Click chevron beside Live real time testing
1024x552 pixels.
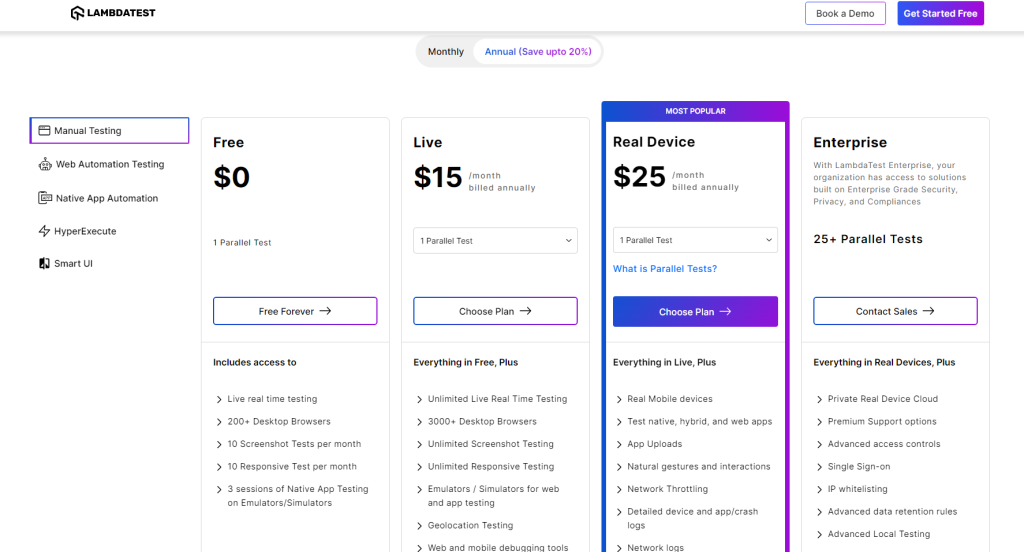(x=219, y=399)
